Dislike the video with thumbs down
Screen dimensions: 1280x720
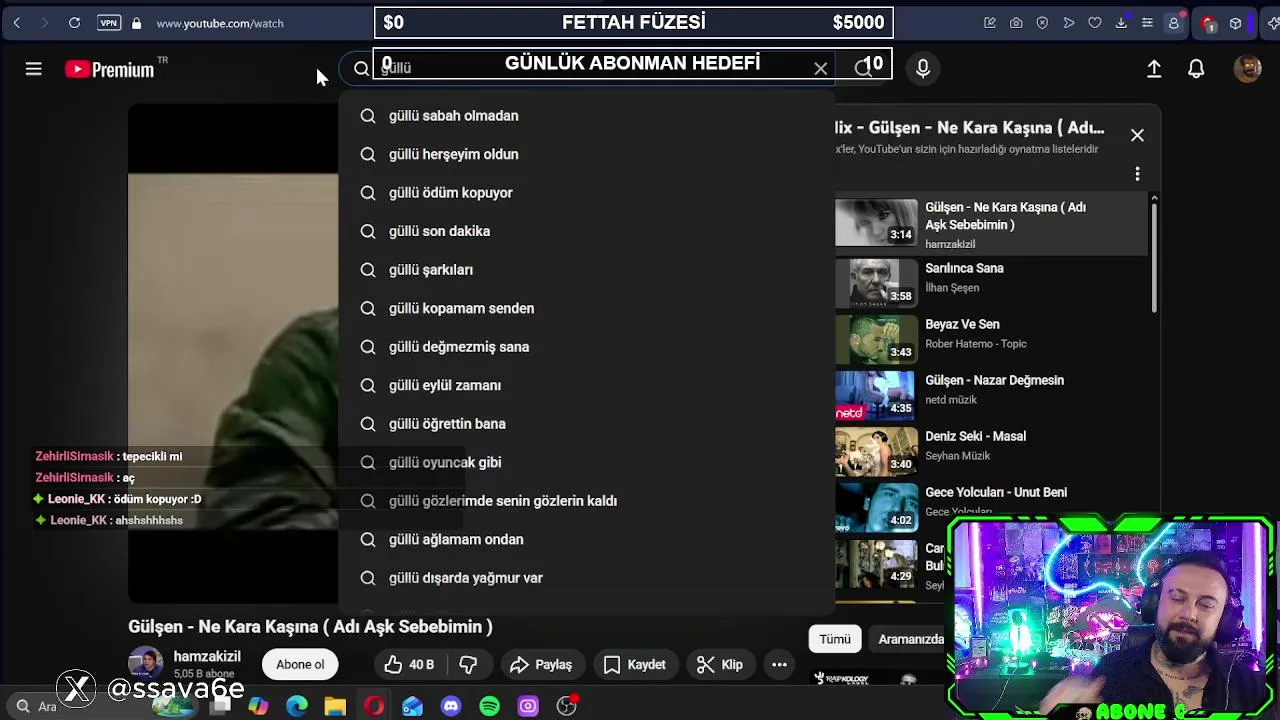pyautogui.click(x=468, y=664)
